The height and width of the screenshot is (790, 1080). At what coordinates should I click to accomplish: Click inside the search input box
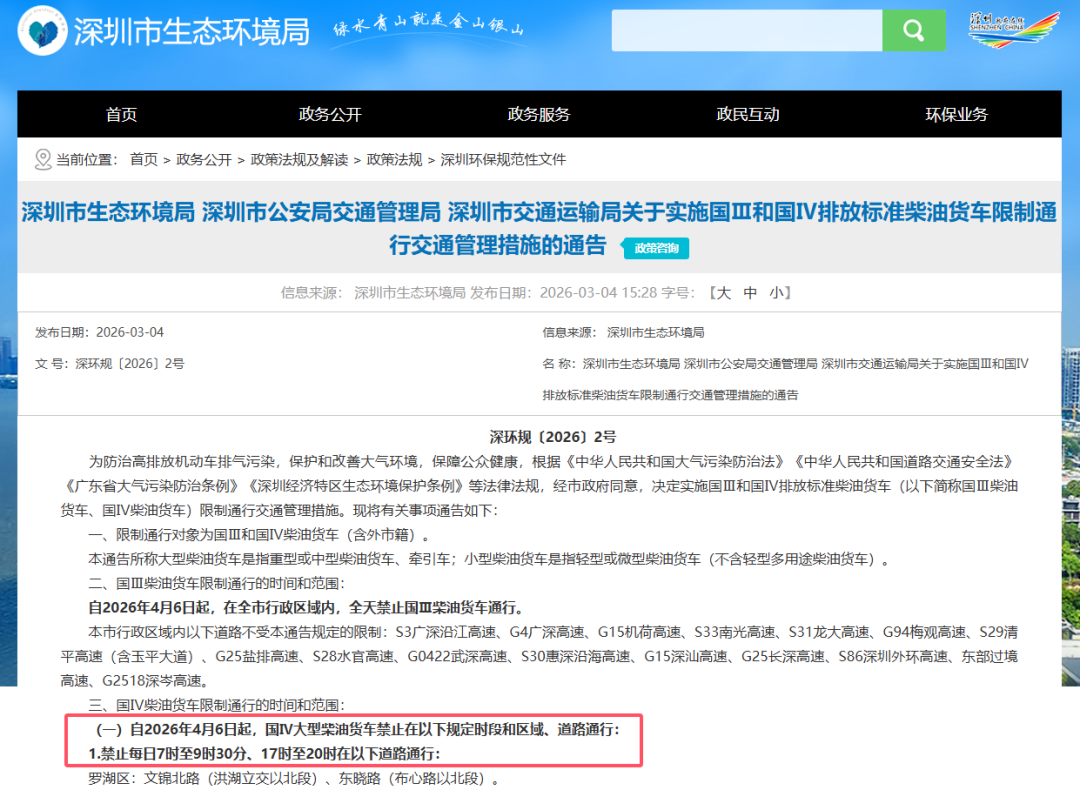pos(745,30)
